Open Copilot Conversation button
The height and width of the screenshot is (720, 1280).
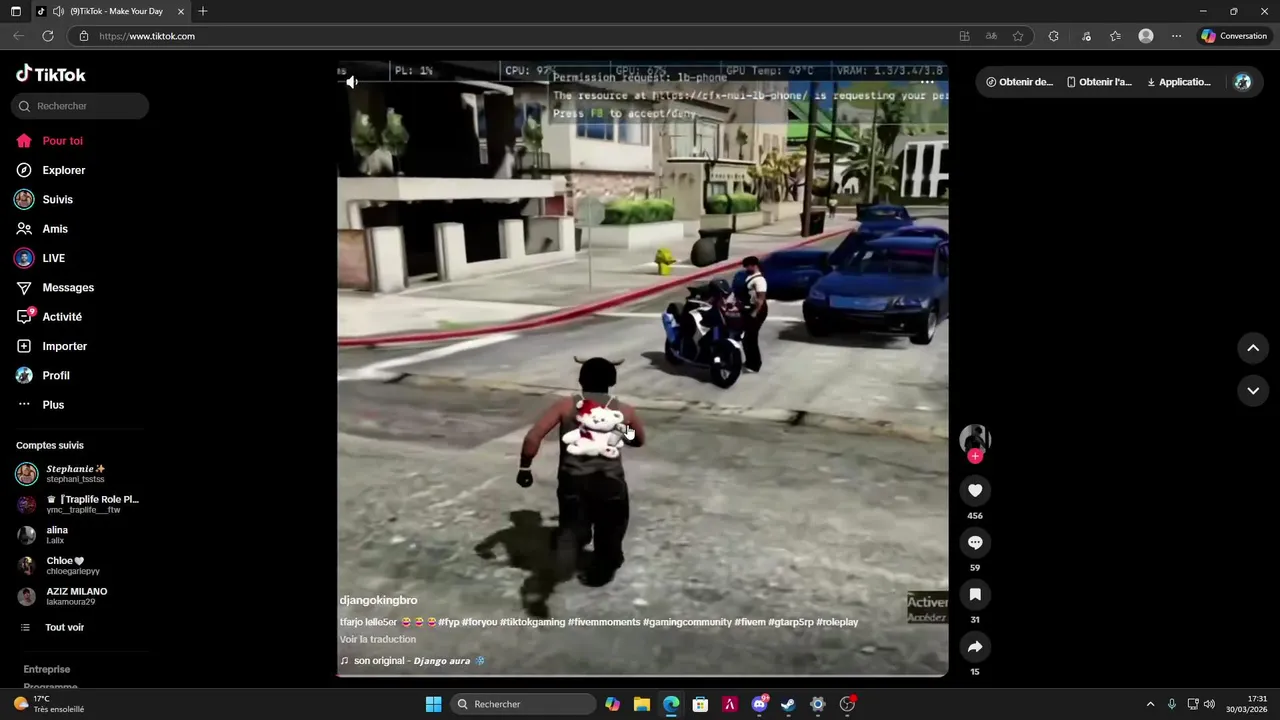click(1235, 36)
